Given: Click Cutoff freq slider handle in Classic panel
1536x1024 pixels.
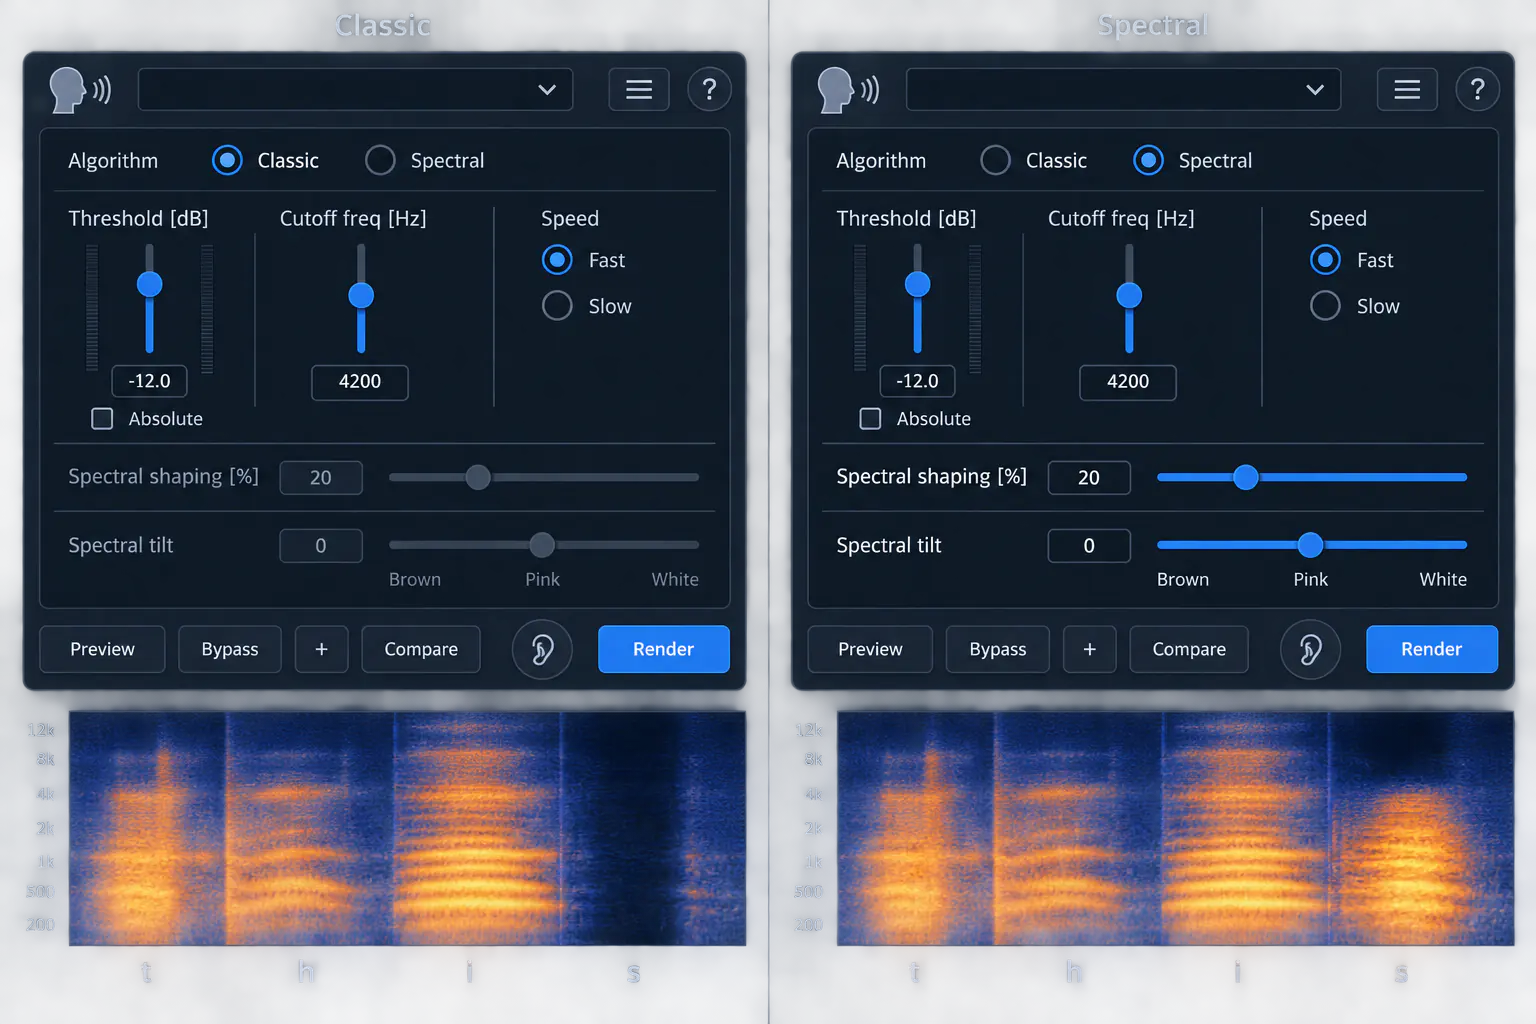Looking at the screenshot, I should click(x=361, y=295).
